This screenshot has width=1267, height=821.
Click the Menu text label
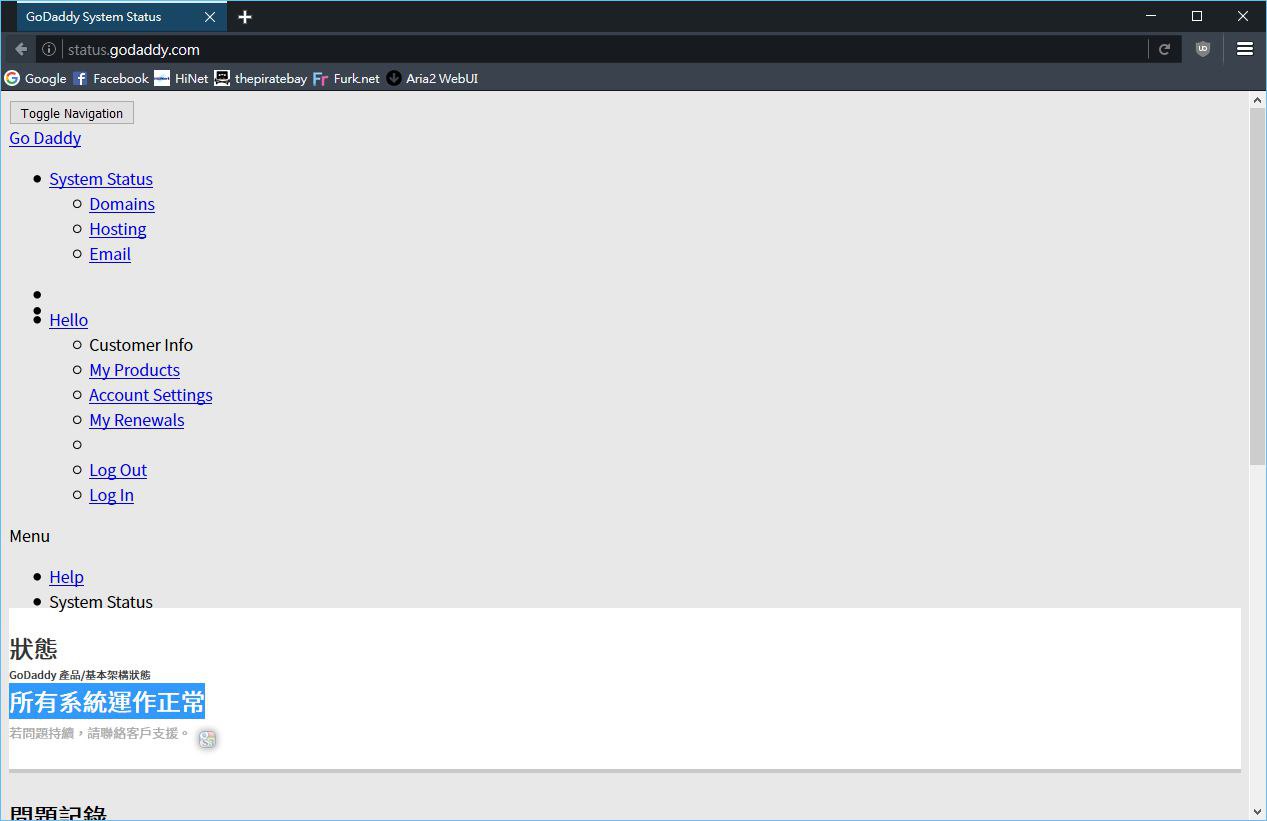click(30, 536)
